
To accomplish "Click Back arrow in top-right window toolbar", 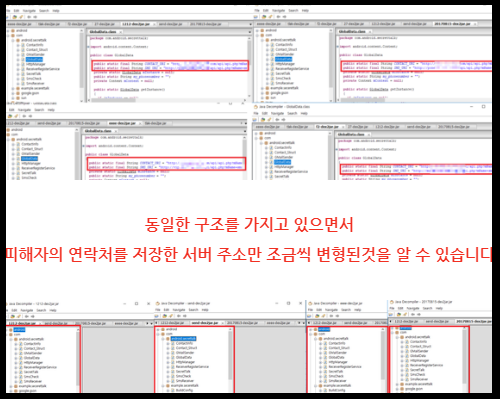I will [x=278, y=17].
